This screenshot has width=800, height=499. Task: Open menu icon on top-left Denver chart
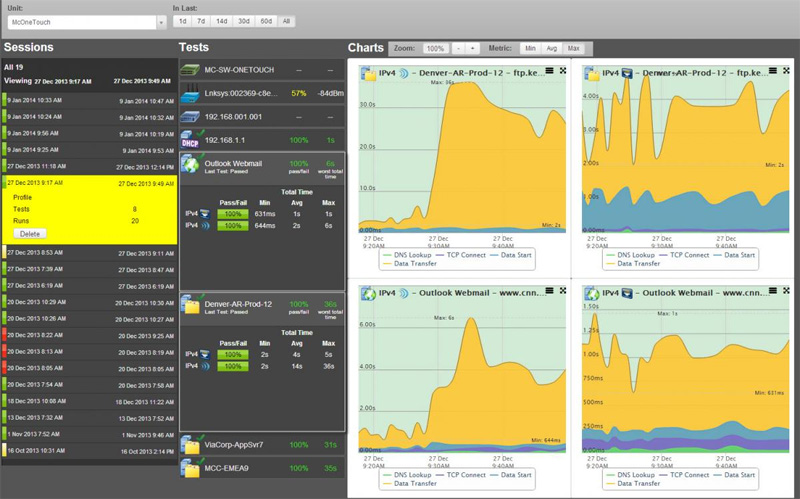550,70
